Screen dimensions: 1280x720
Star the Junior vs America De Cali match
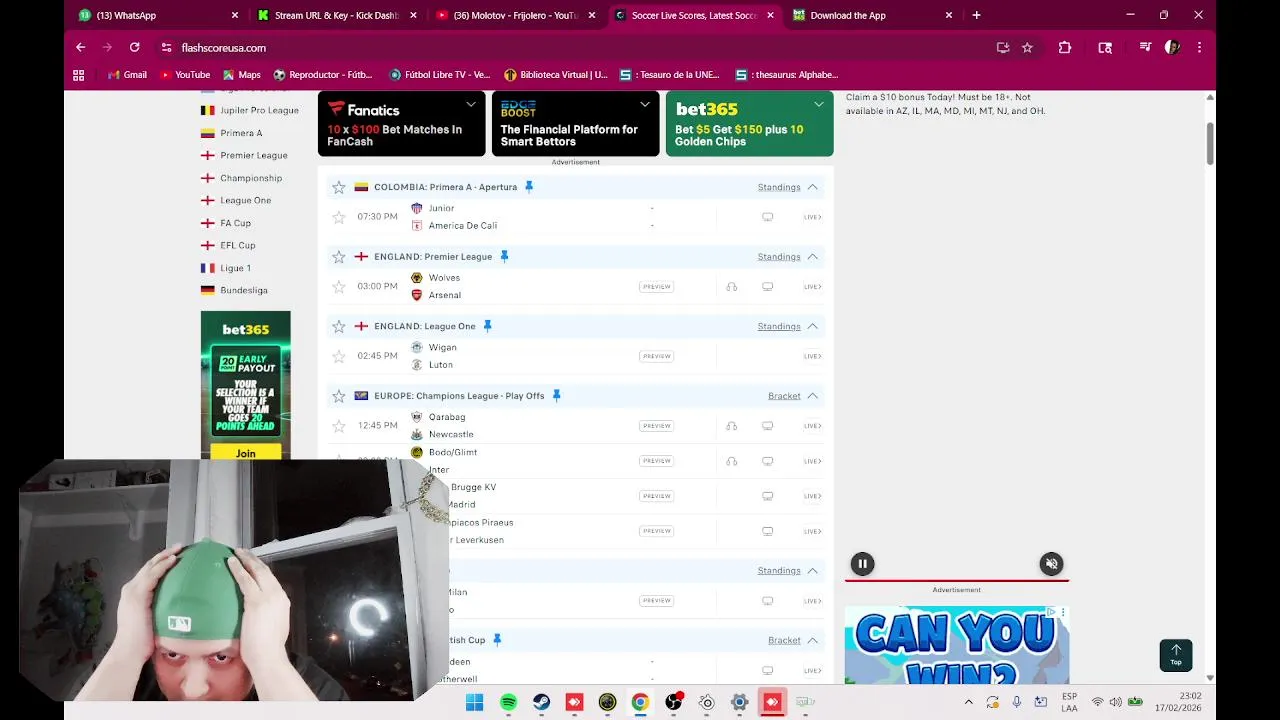coord(339,217)
